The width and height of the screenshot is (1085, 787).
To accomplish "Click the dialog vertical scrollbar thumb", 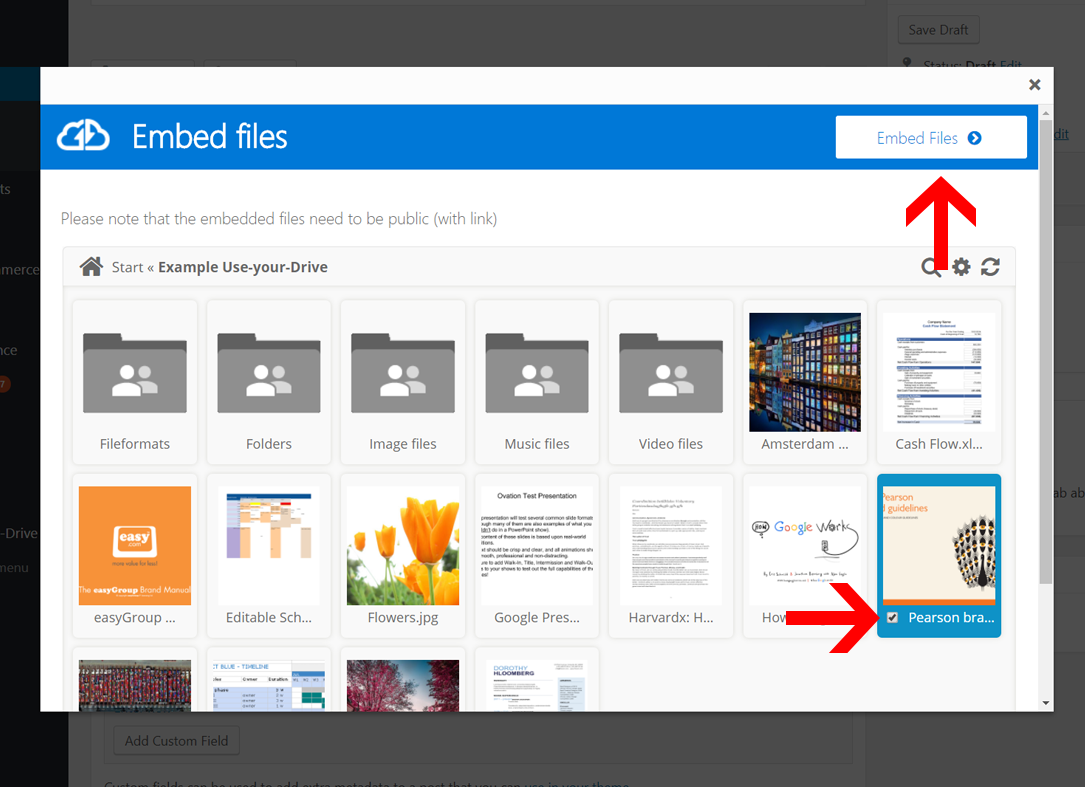I will tap(1046, 352).
